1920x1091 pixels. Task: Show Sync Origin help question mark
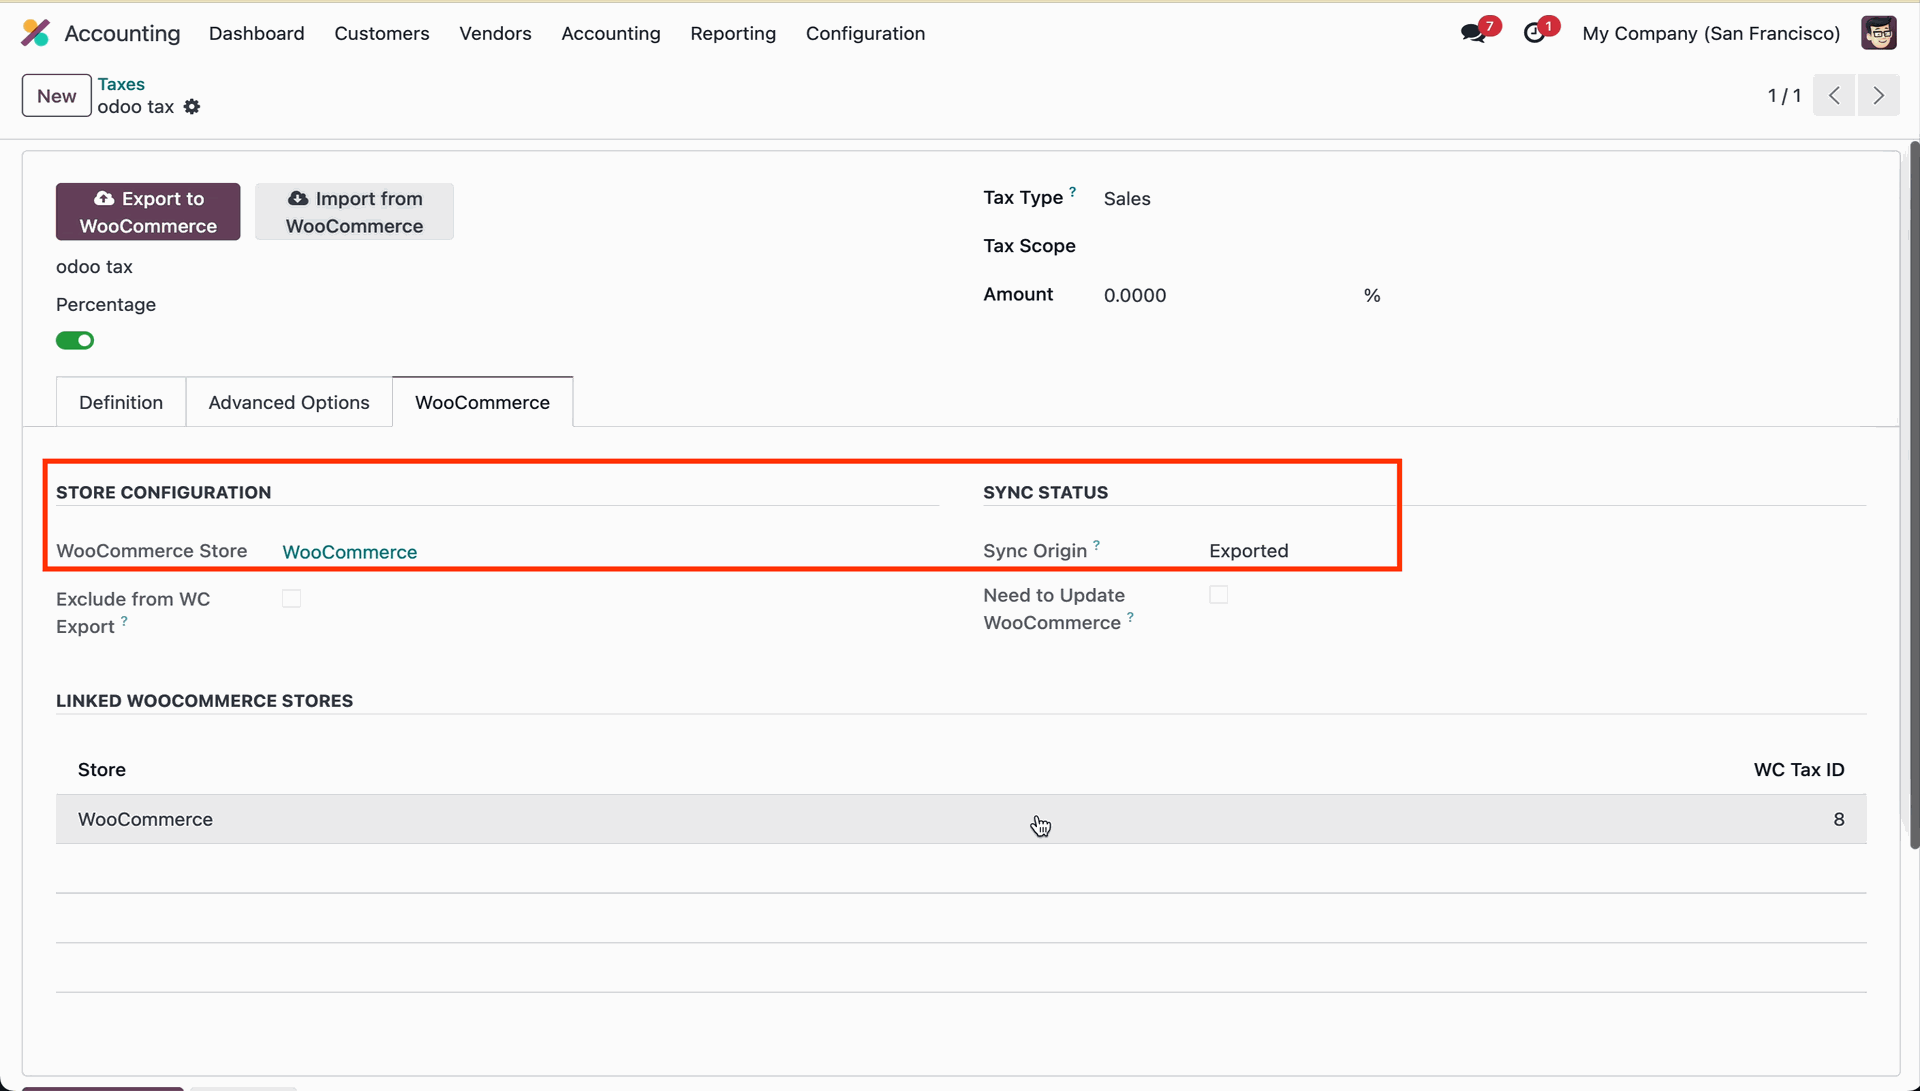tap(1096, 545)
